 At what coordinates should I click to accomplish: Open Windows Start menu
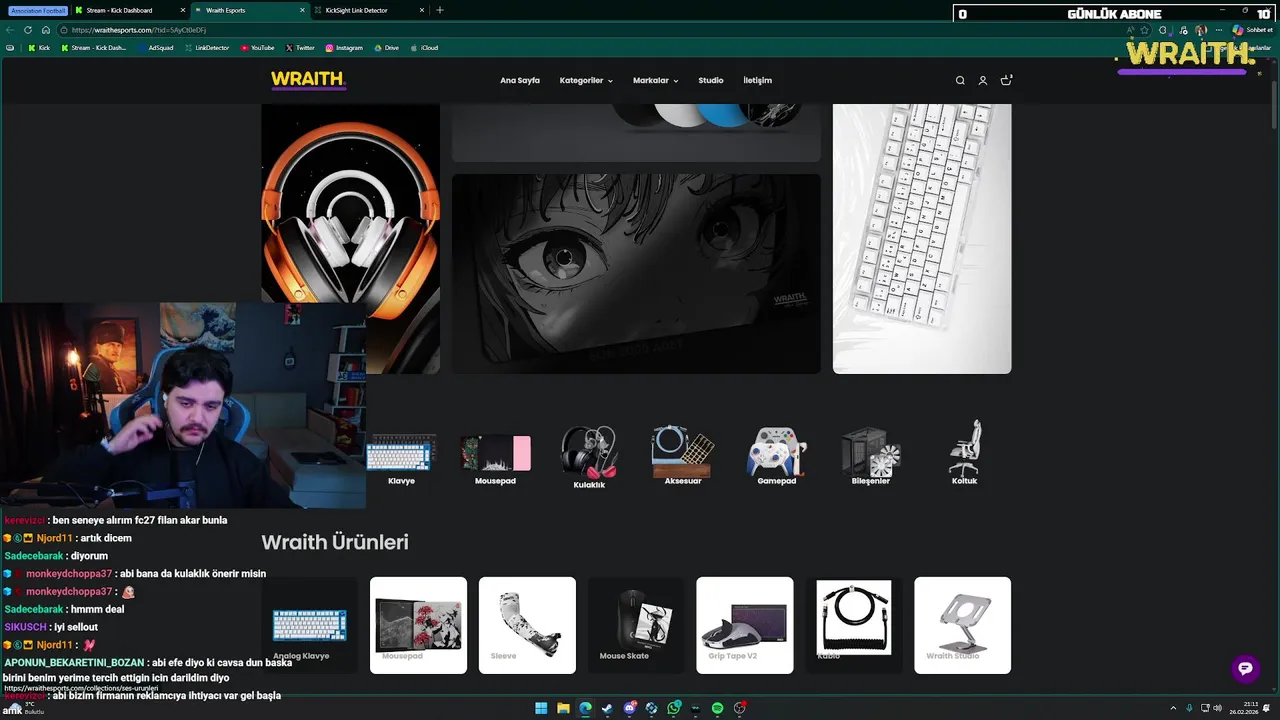click(x=541, y=708)
